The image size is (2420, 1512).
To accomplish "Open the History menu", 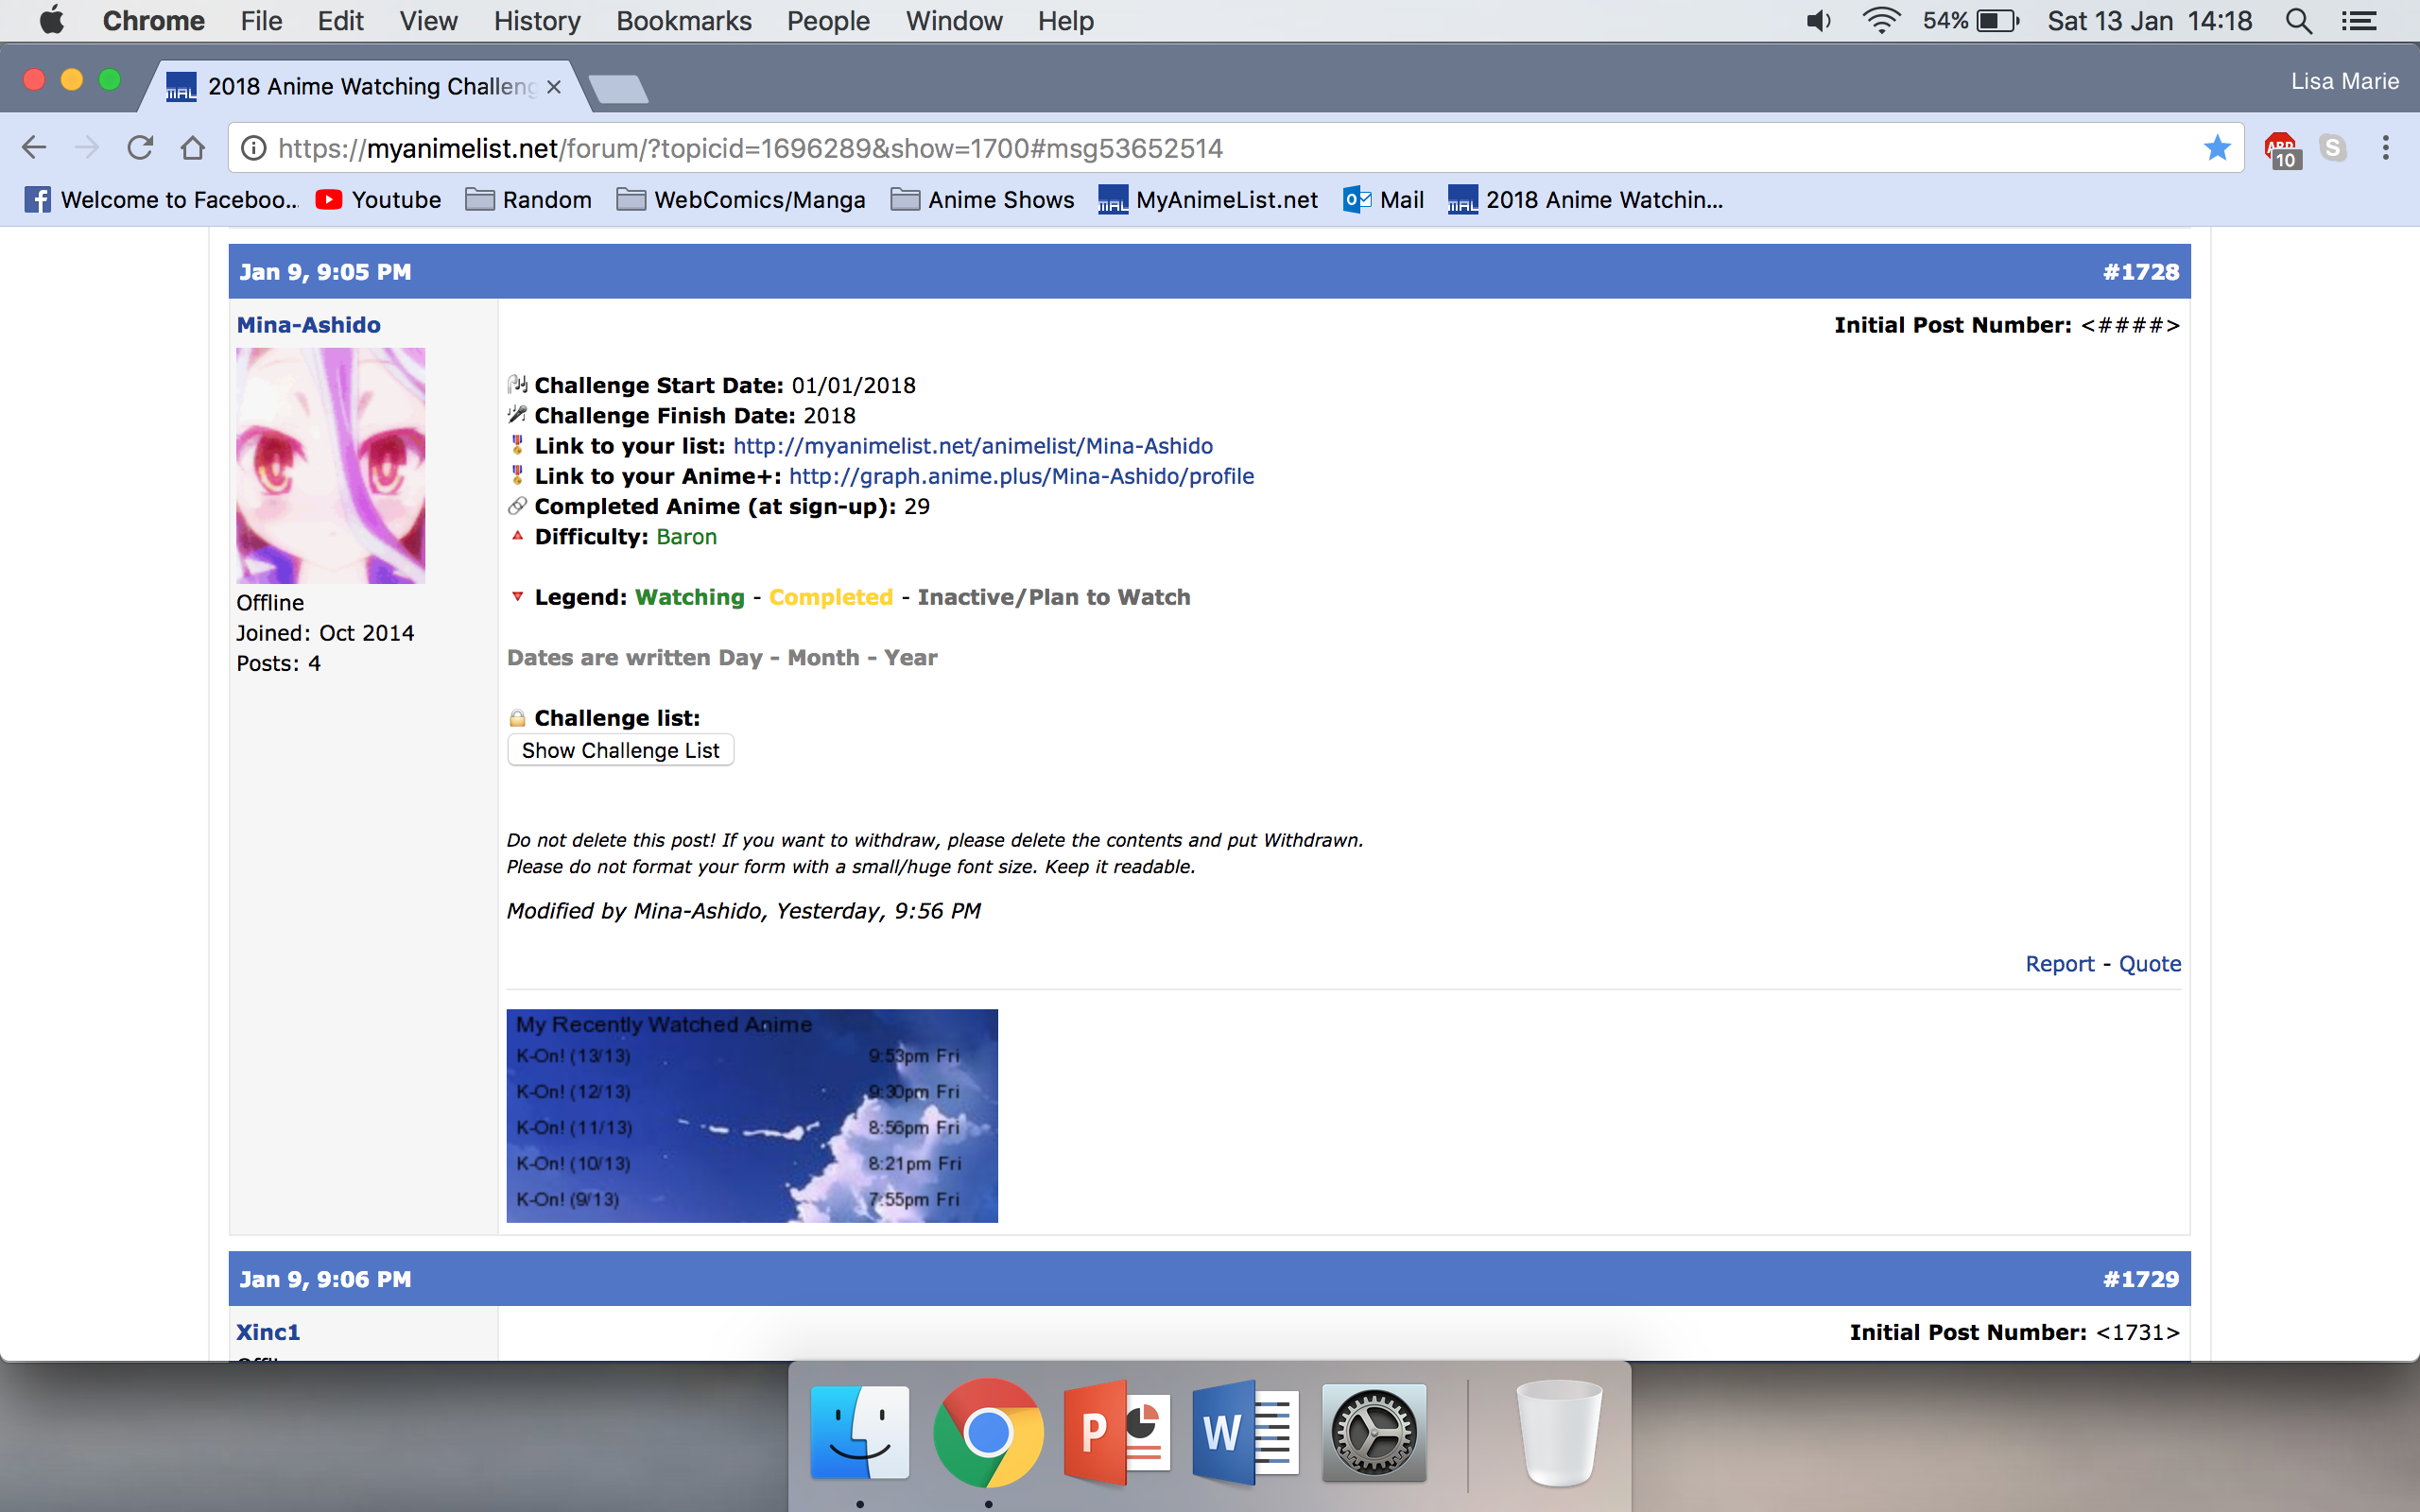I will (x=537, y=21).
